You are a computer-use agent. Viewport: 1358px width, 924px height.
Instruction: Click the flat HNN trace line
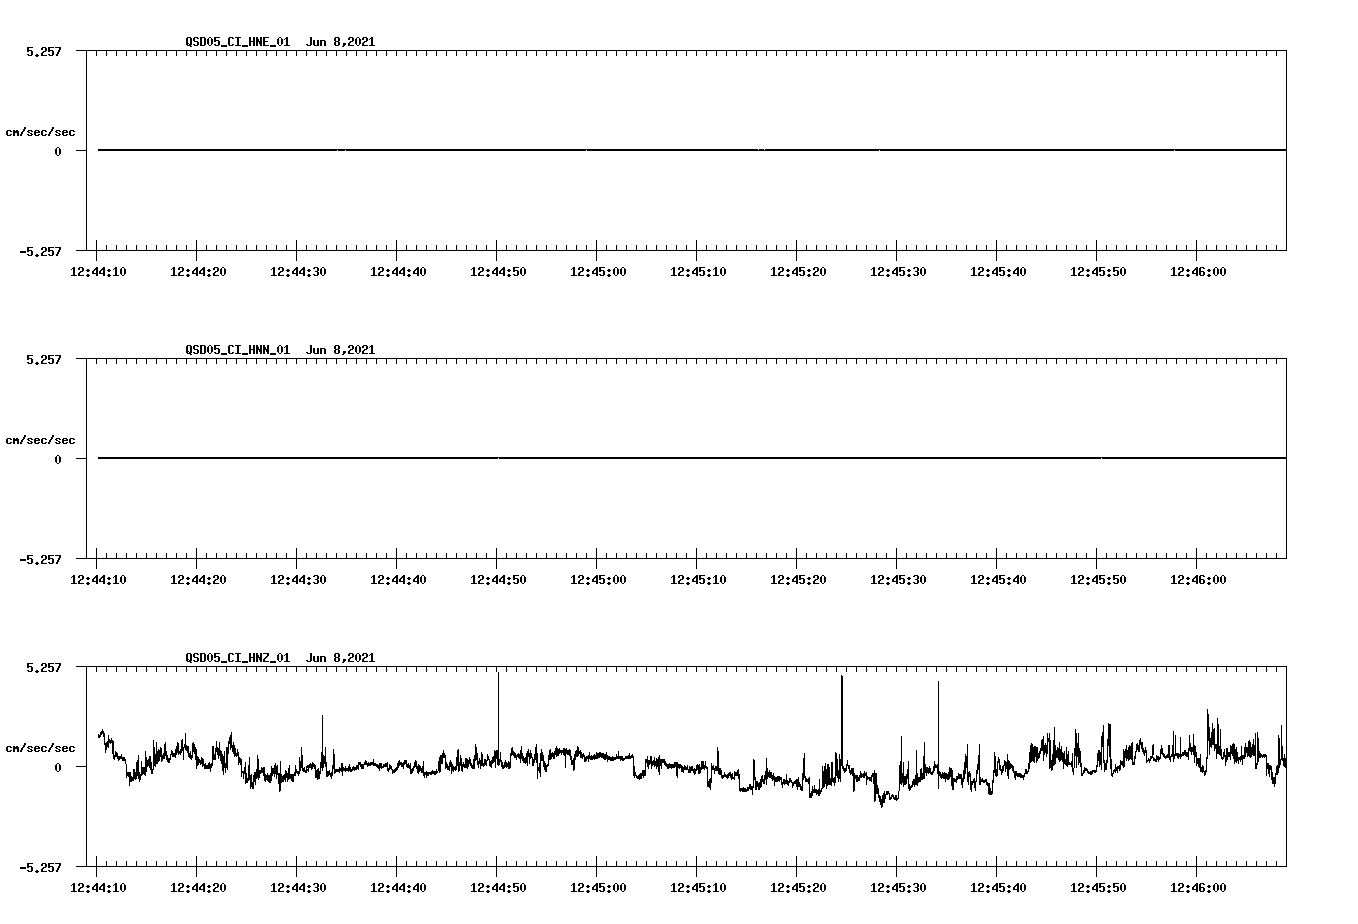692,458
